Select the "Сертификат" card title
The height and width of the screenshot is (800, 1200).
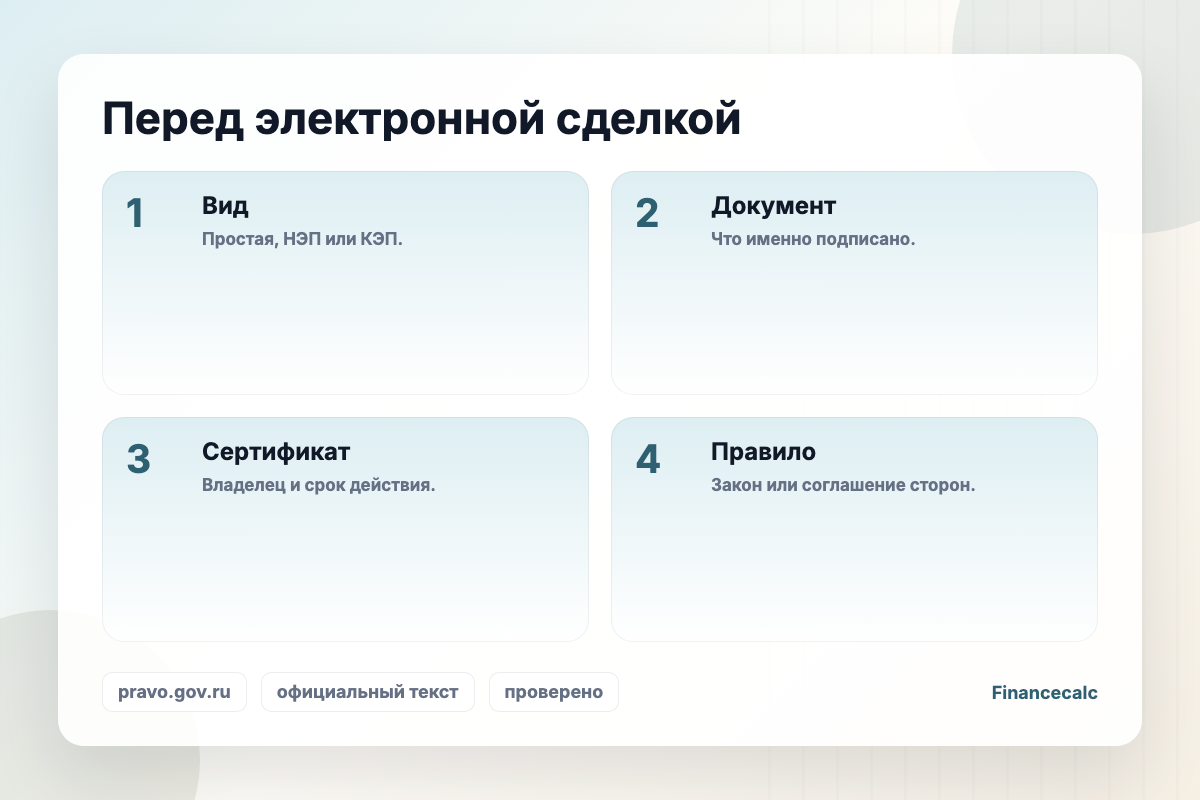tap(276, 452)
